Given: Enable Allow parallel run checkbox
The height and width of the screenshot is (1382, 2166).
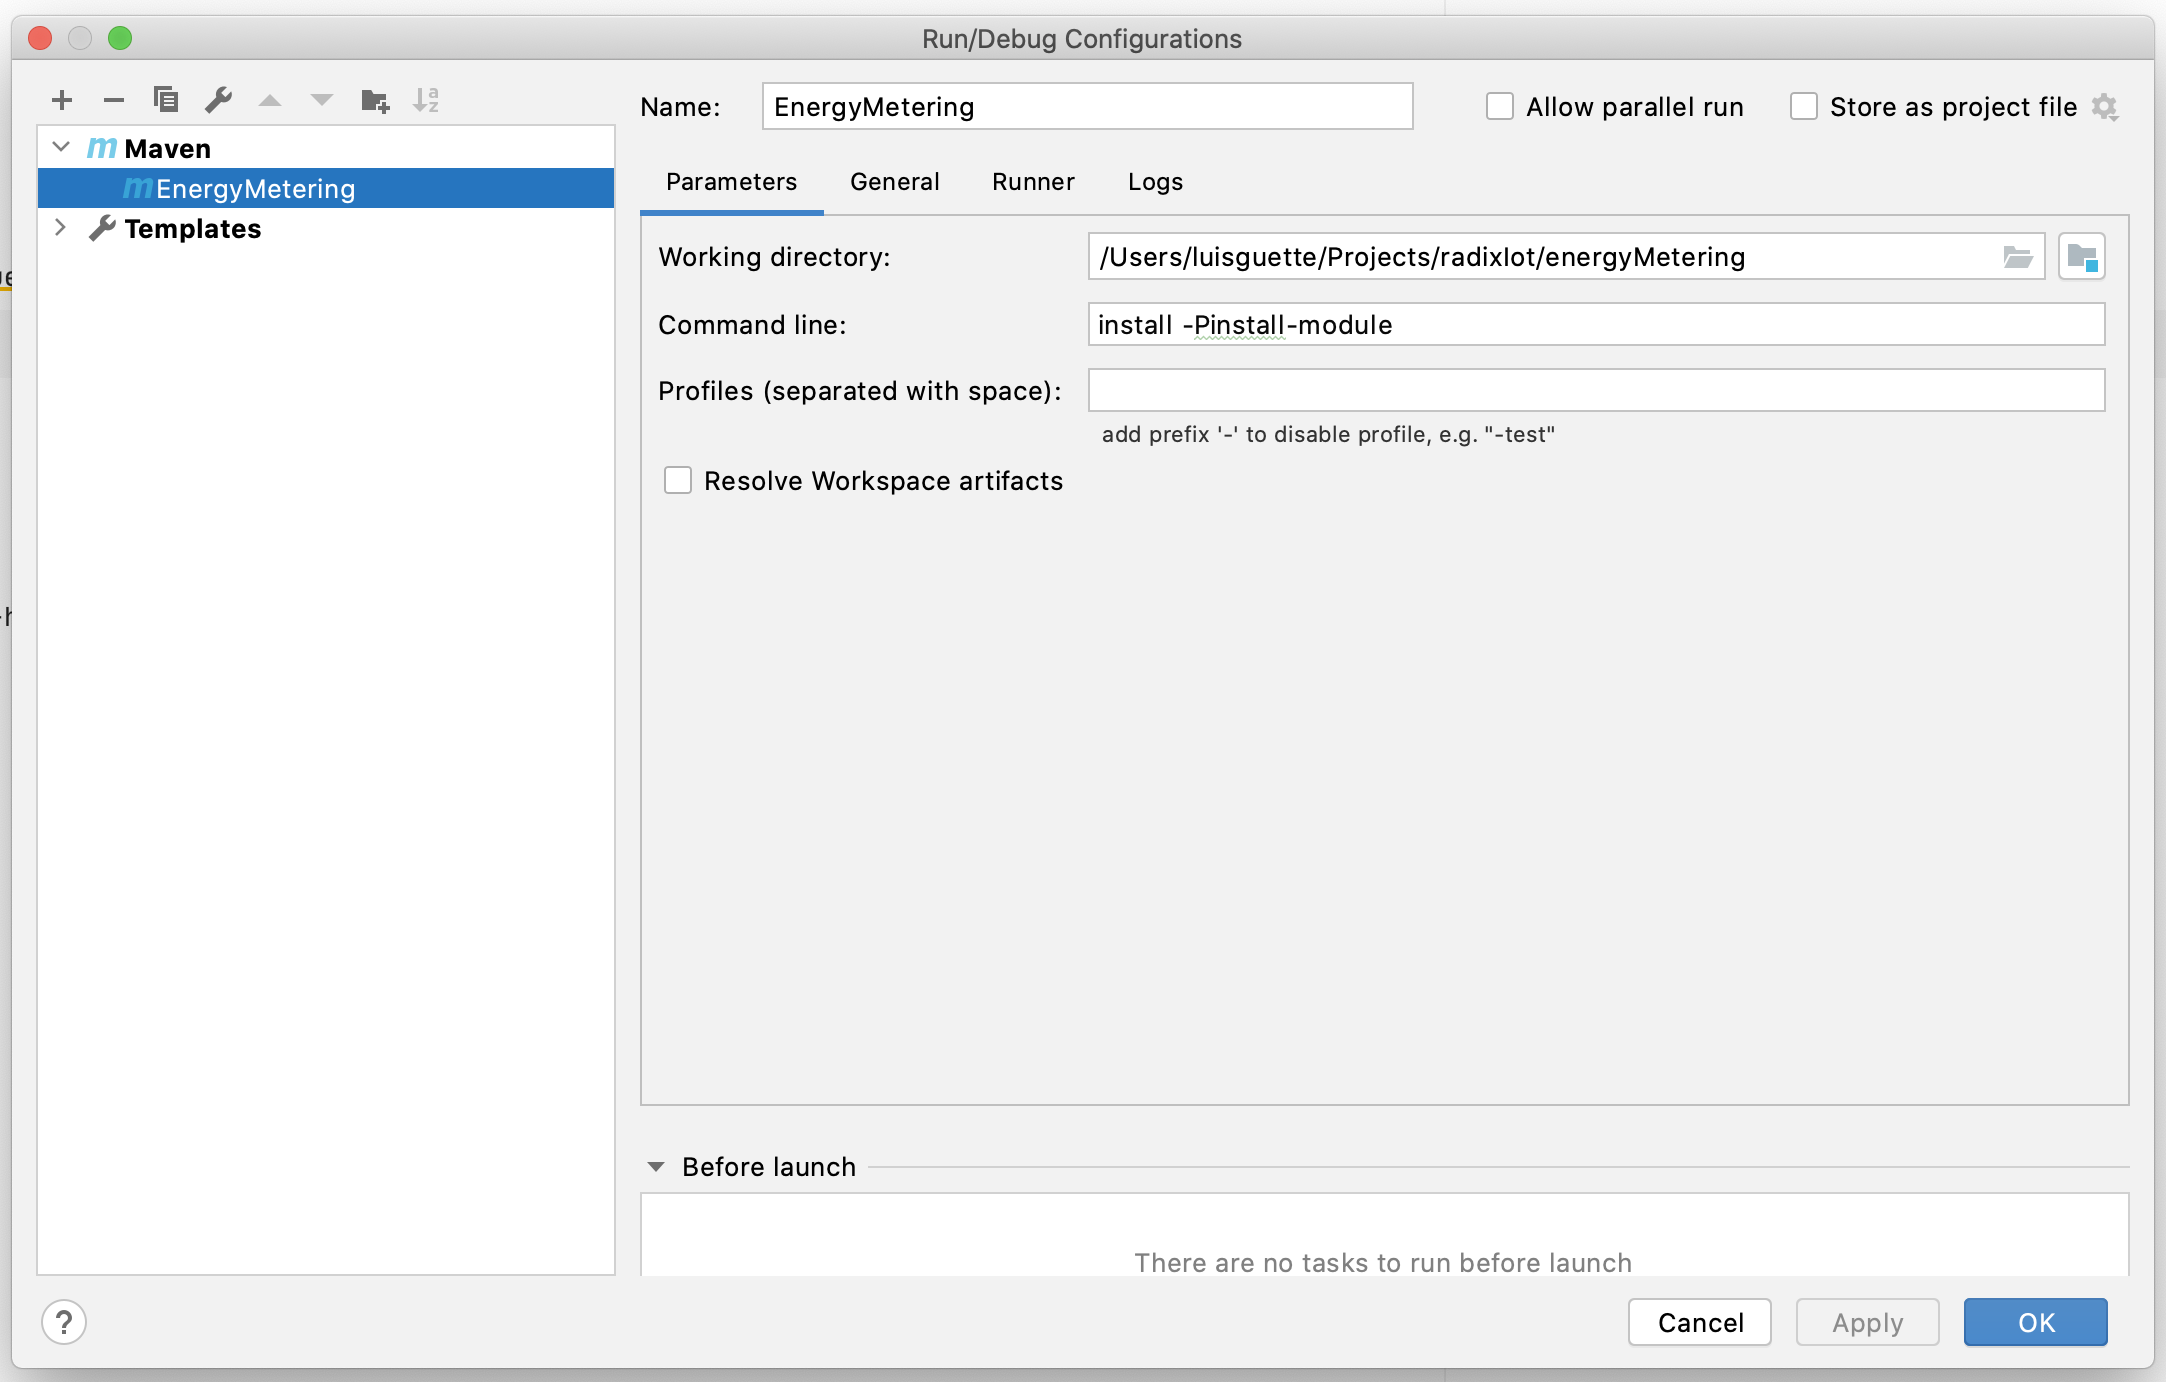Looking at the screenshot, I should point(1500,106).
